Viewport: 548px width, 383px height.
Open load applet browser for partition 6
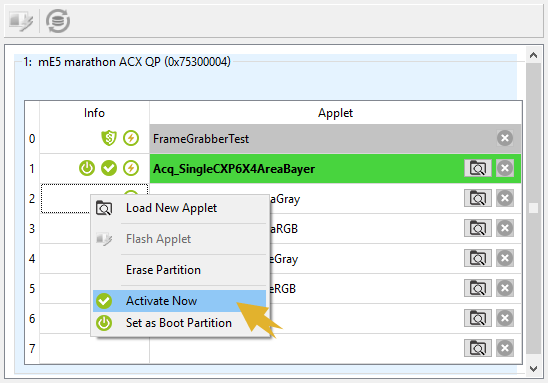pos(477,318)
